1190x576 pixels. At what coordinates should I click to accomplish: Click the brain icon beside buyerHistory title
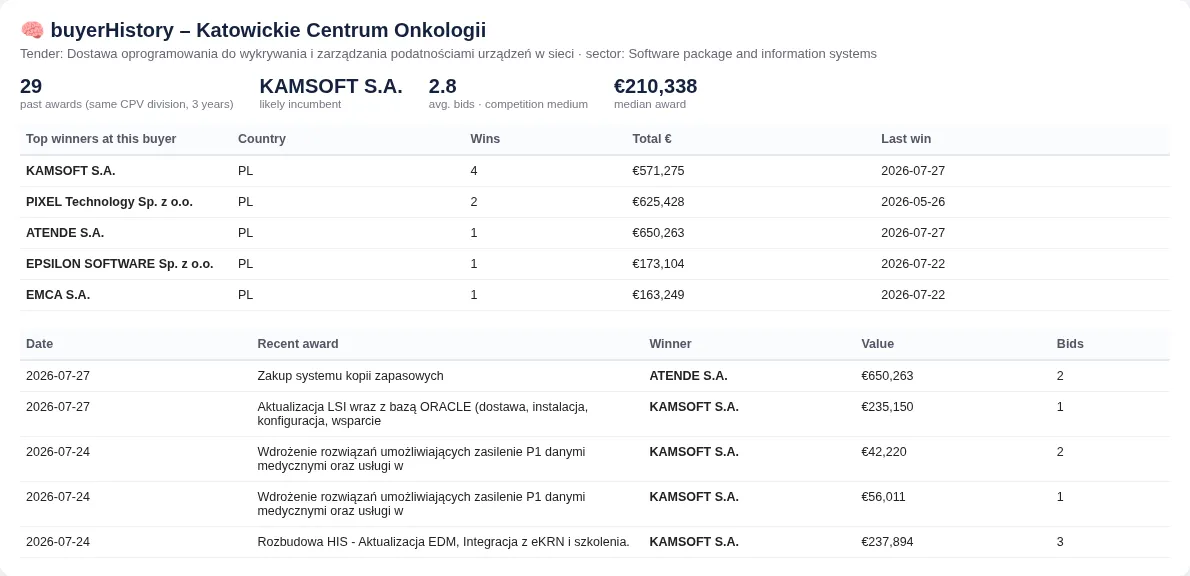pyautogui.click(x=32, y=30)
